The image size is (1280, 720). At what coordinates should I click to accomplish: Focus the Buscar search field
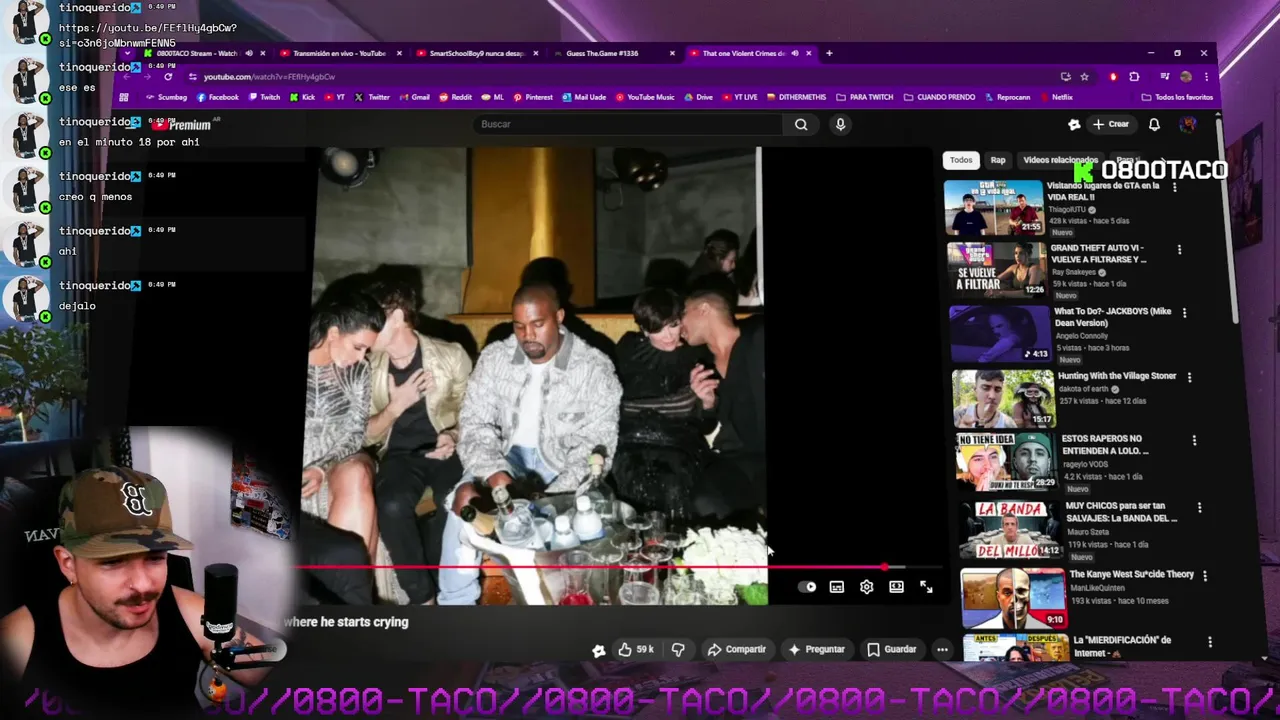tap(630, 124)
